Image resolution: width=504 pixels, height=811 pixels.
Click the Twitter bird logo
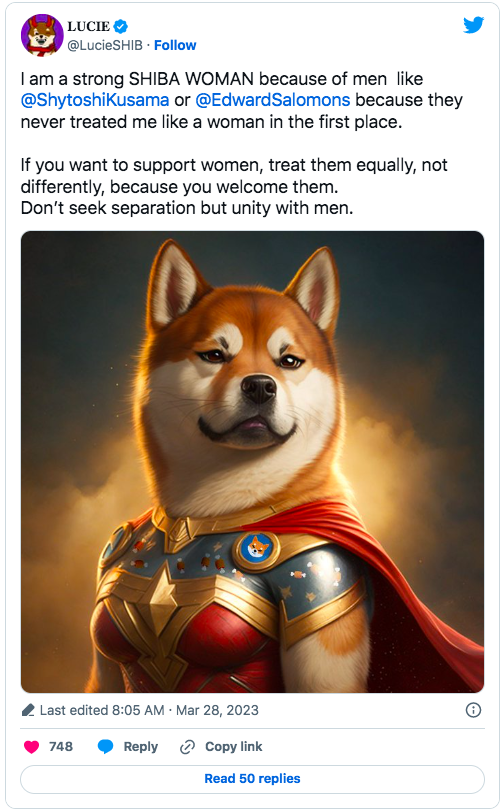473,24
